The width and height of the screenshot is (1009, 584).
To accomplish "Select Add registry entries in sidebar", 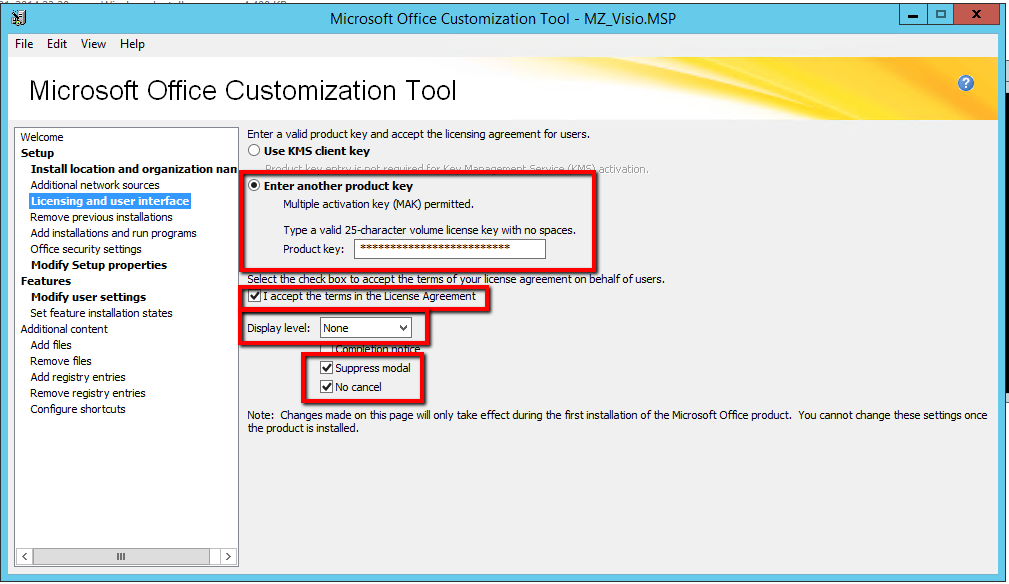I will click(77, 377).
